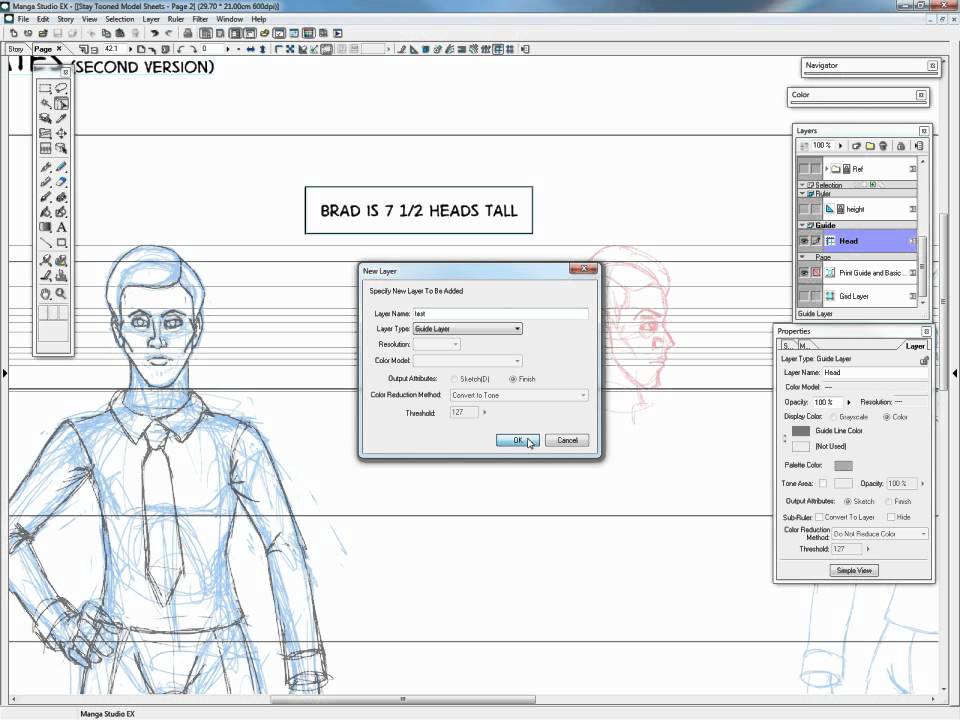Open the Filter menu
The height and width of the screenshot is (720, 960).
point(200,19)
